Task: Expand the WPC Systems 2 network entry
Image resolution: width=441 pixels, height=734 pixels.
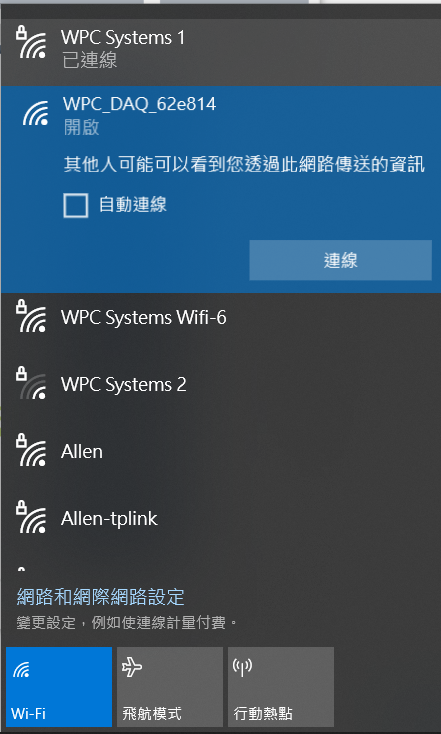Action: [x=220, y=384]
